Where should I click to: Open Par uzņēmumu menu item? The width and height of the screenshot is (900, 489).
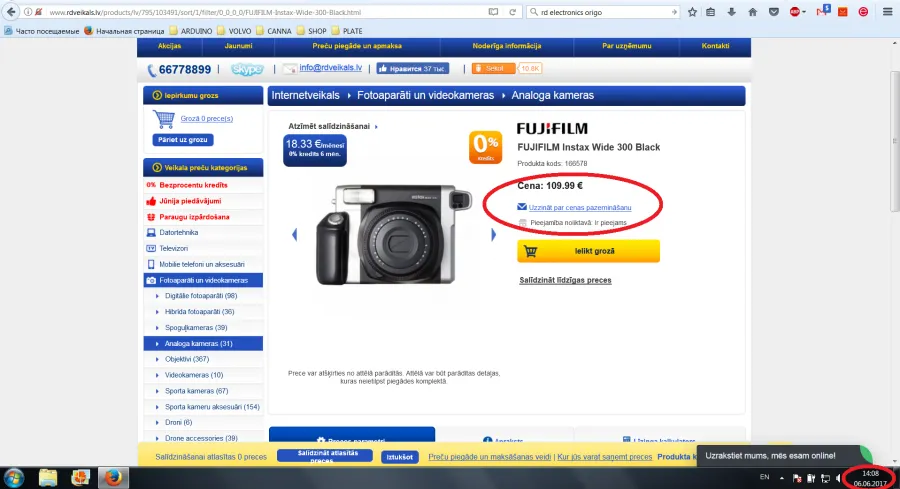click(627, 46)
